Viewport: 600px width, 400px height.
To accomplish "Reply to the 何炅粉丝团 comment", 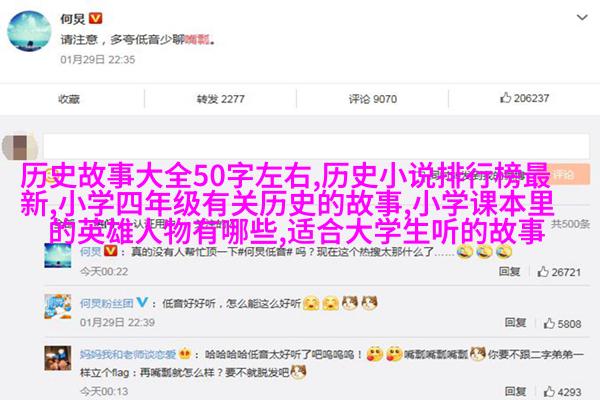I will [x=515, y=323].
